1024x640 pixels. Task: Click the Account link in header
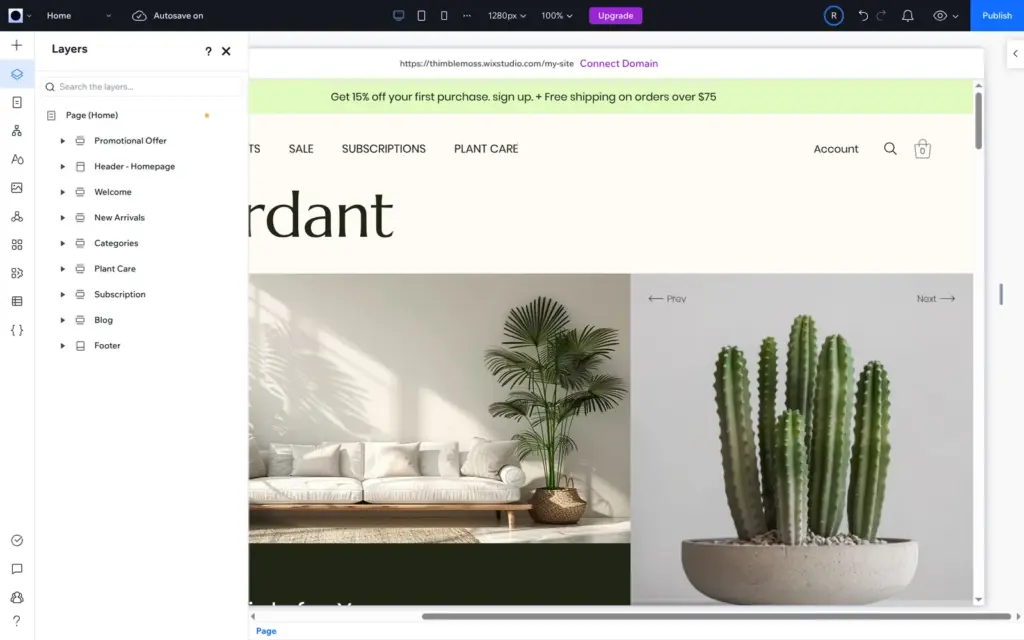836,149
